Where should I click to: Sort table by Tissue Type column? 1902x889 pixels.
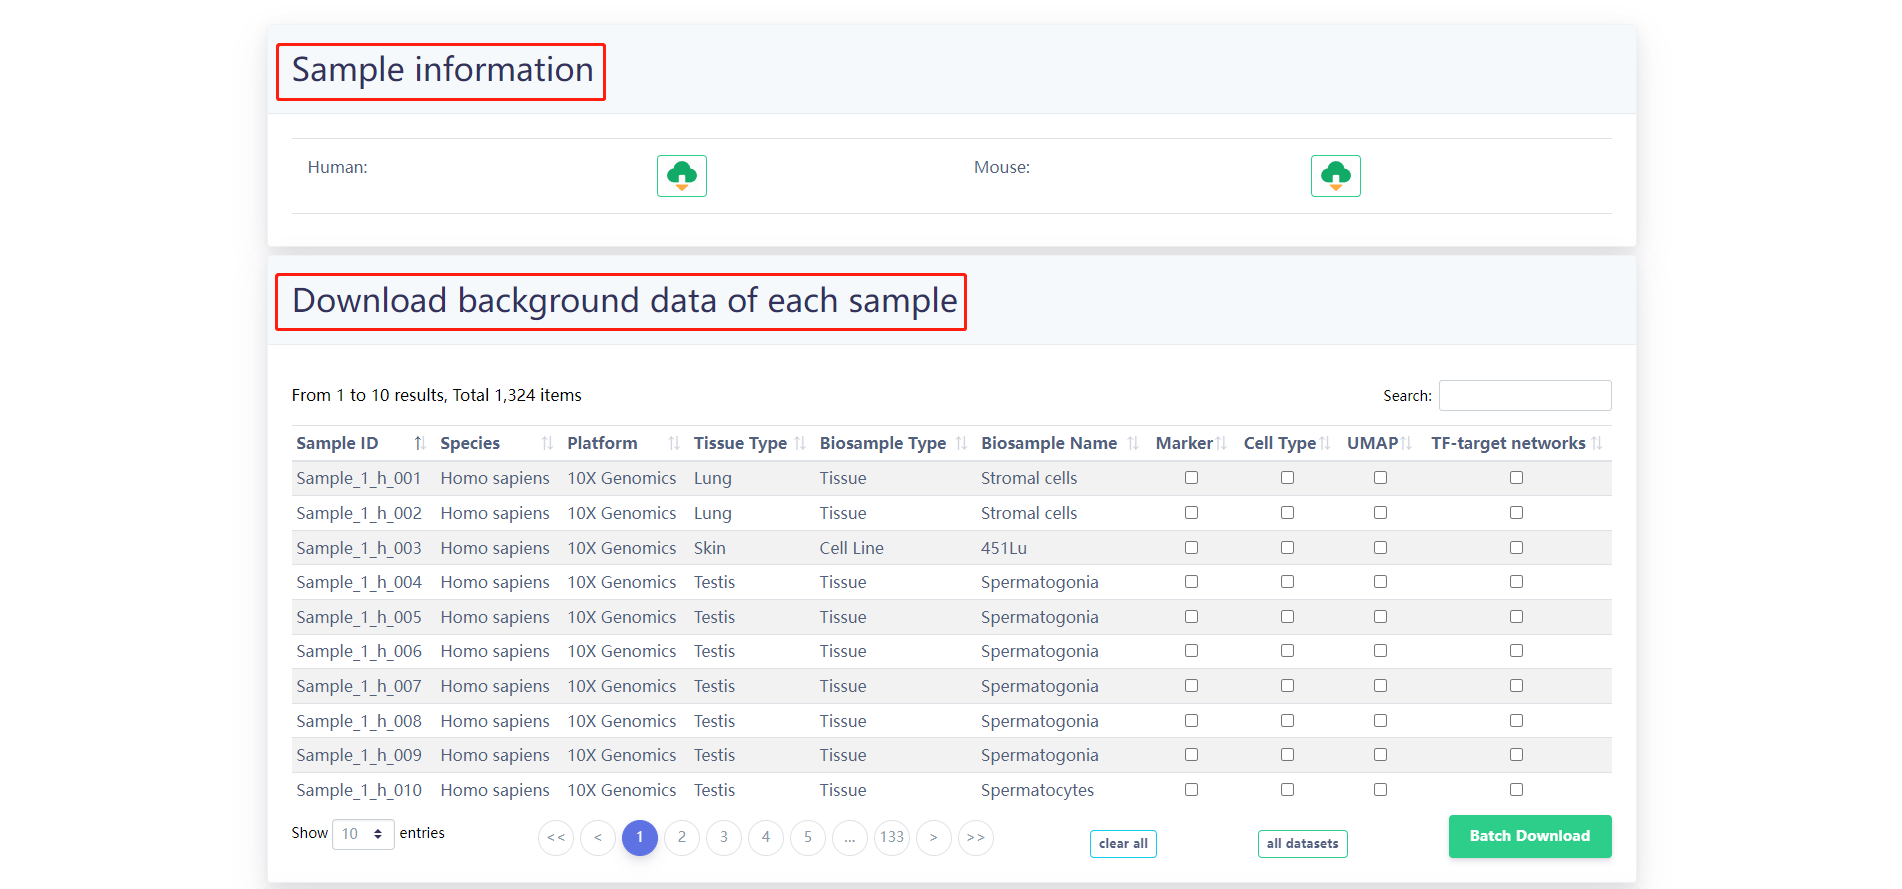click(x=750, y=443)
